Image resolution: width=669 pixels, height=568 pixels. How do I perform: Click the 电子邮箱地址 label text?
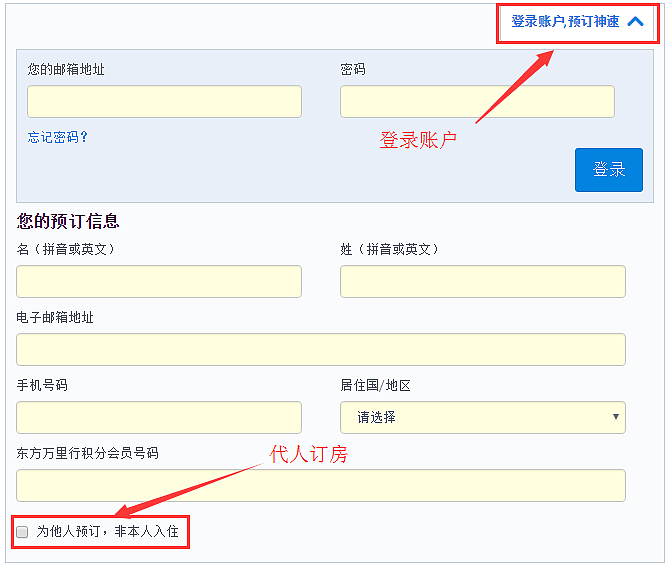[x=55, y=317]
